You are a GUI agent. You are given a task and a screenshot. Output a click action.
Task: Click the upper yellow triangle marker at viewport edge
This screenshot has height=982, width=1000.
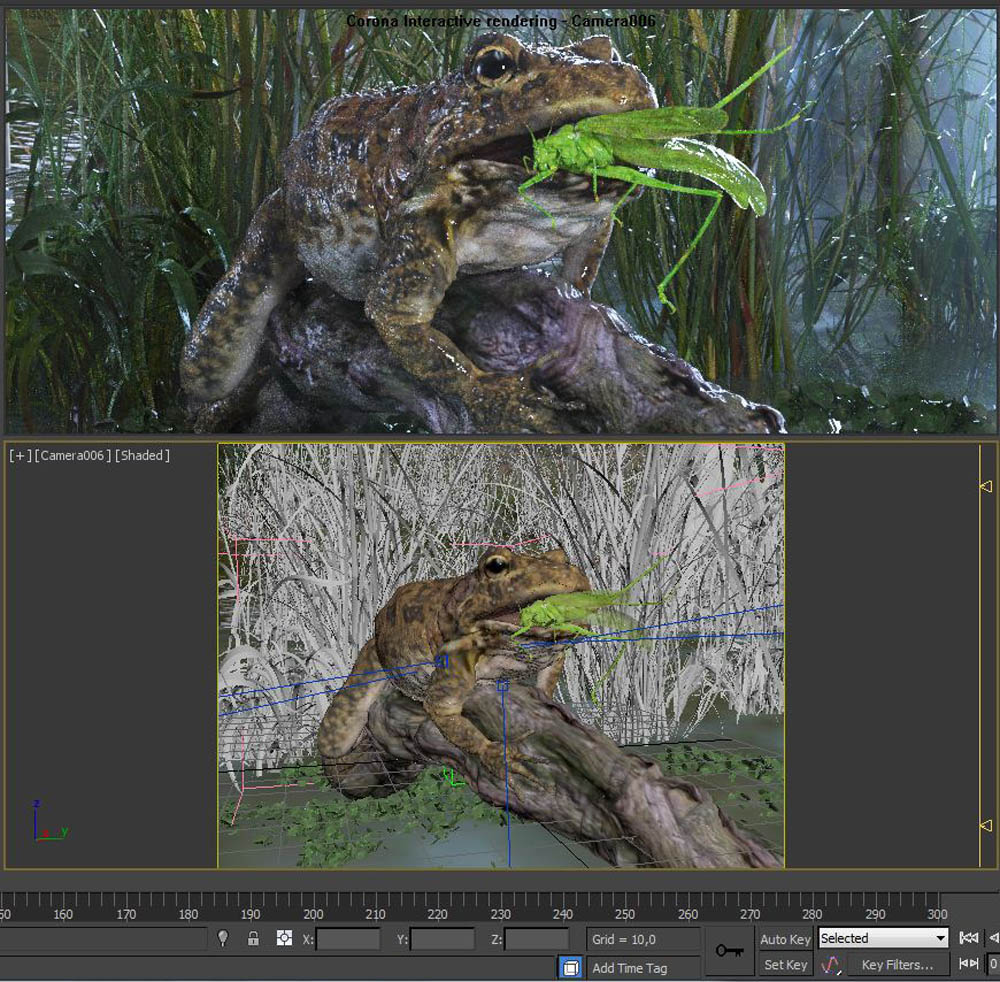point(986,487)
